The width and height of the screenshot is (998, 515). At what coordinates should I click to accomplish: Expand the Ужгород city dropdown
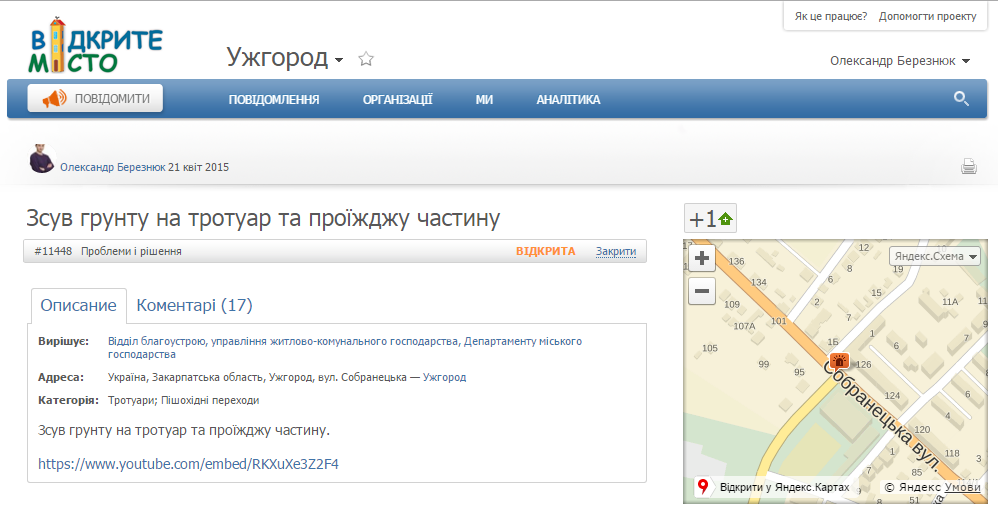pos(285,58)
